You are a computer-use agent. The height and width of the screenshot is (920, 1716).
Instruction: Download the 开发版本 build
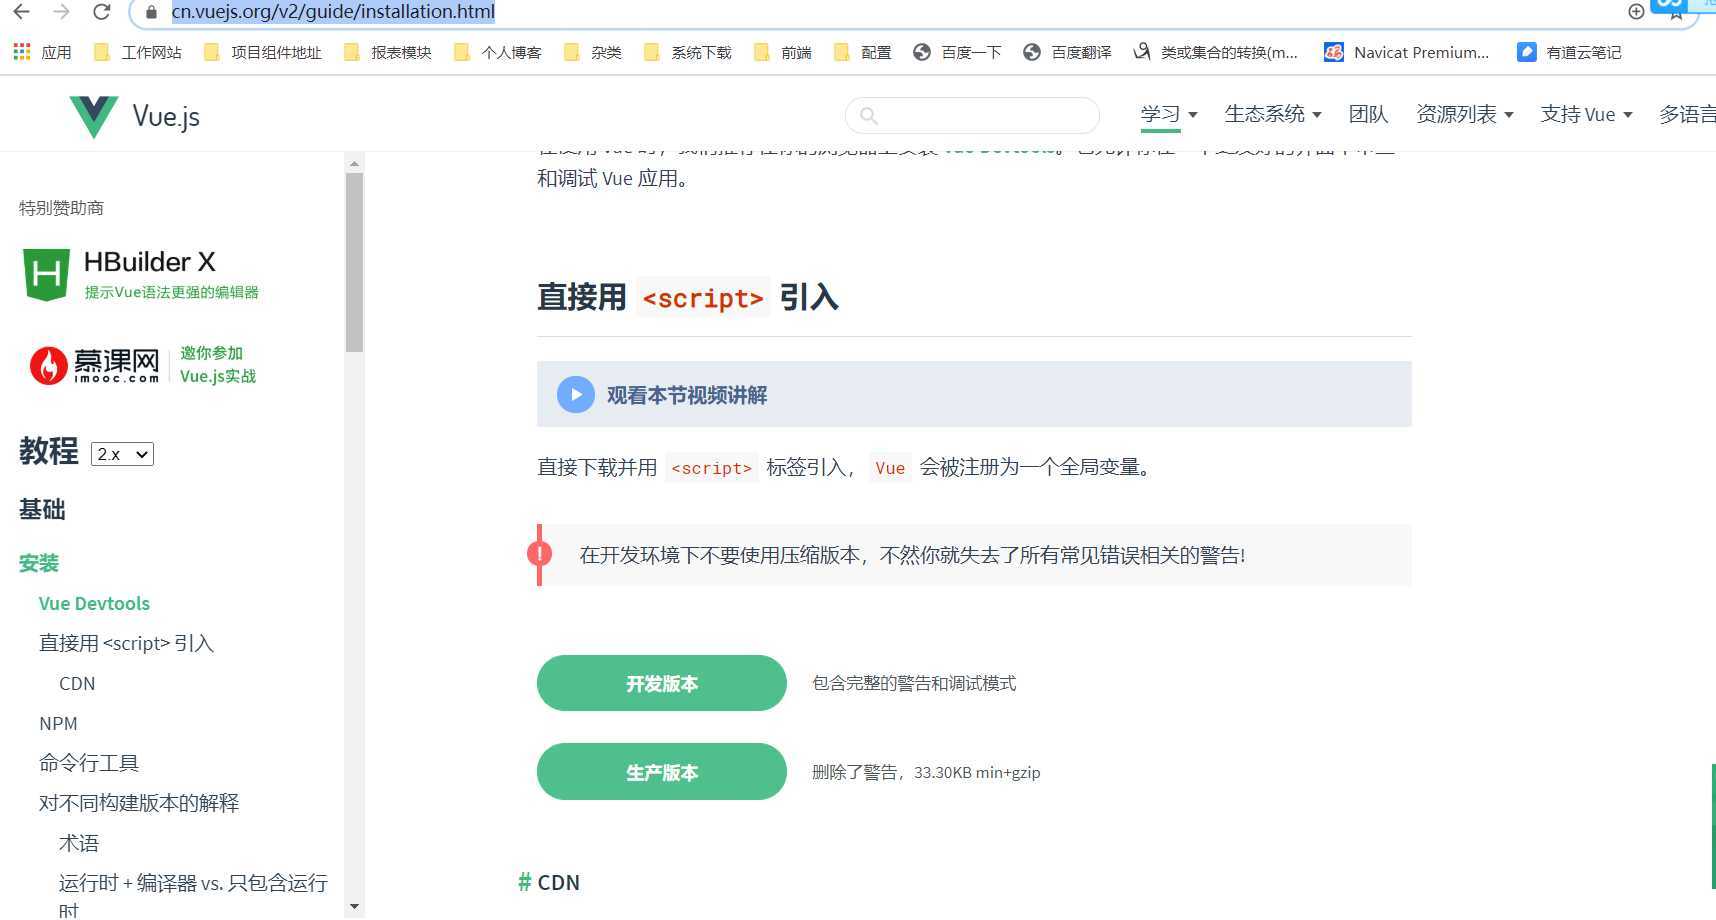(x=662, y=683)
